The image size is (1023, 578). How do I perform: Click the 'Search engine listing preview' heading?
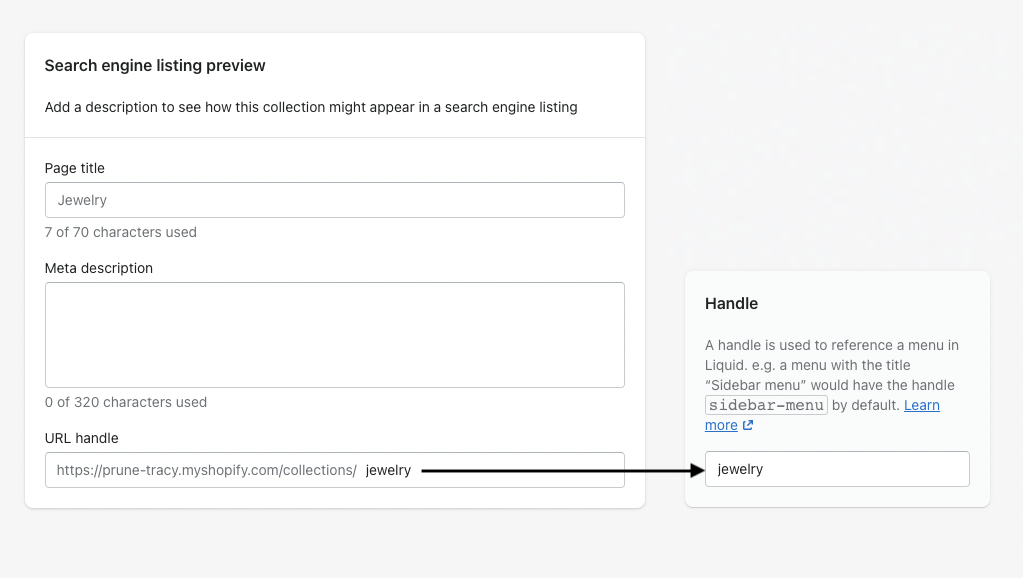coord(155,66)
